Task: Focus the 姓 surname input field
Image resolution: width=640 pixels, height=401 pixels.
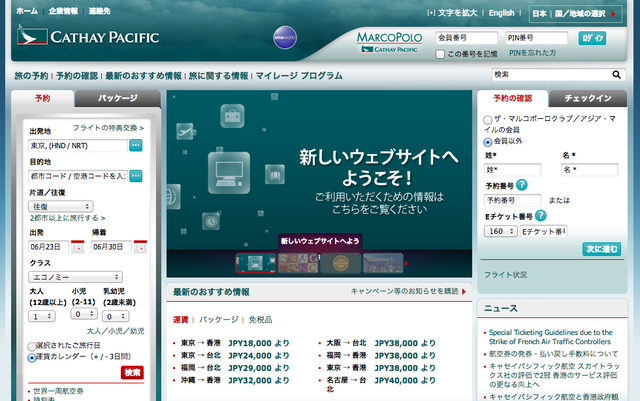Action: pyautogui.click(x=512, y=169)
